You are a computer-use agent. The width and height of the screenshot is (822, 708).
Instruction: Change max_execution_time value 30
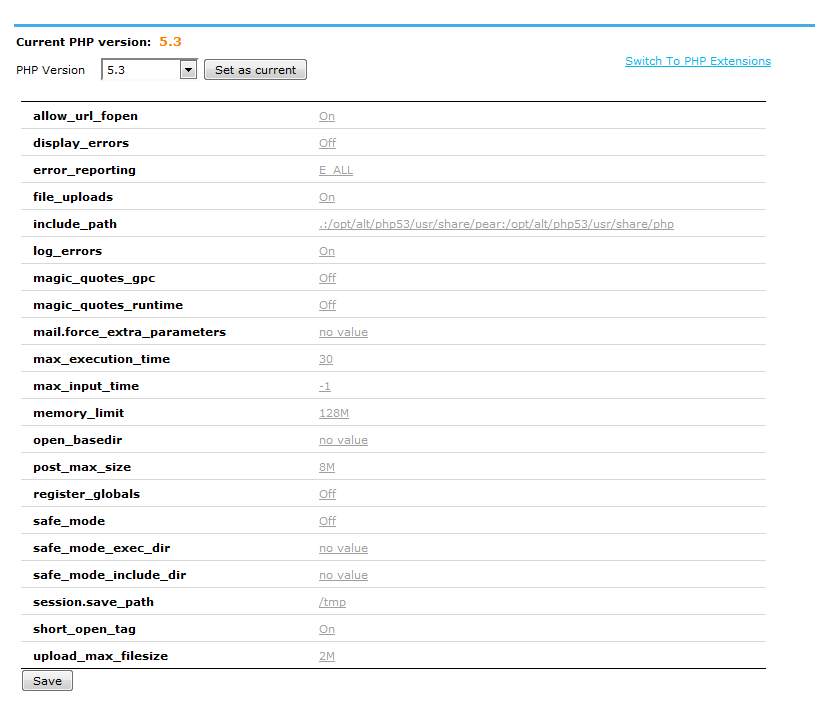point(326,359)
